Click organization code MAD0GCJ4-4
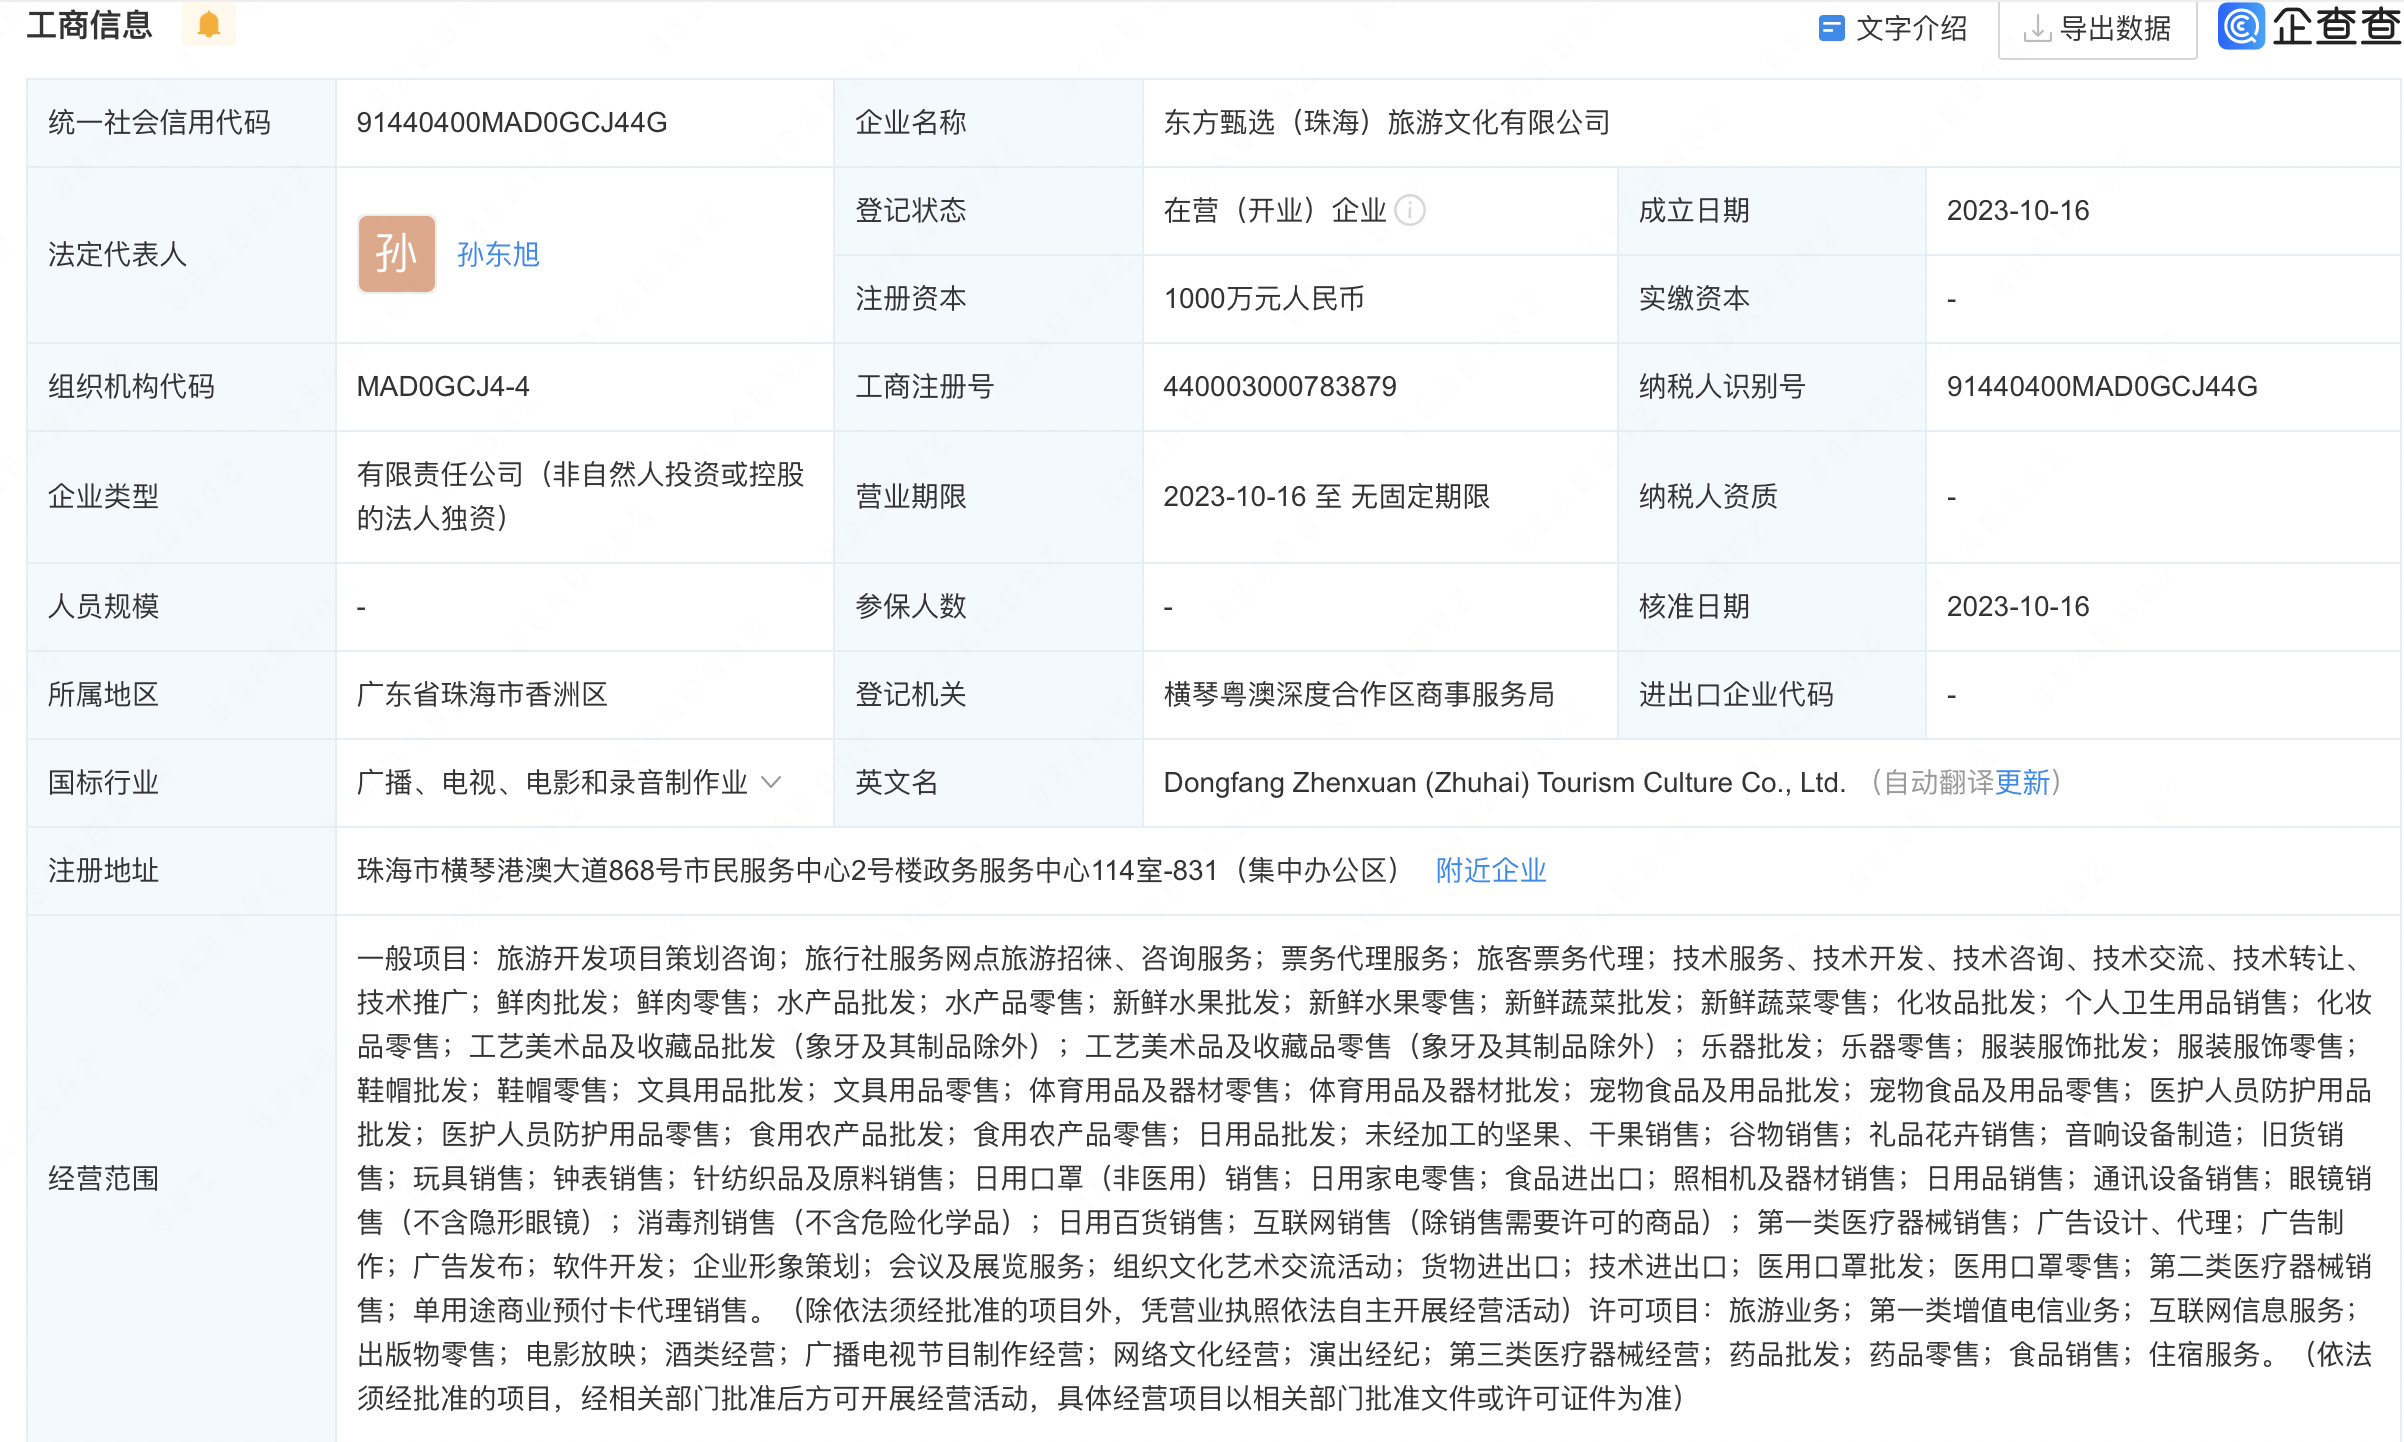Screen dimensions: 2404x1442 point(443,387)
